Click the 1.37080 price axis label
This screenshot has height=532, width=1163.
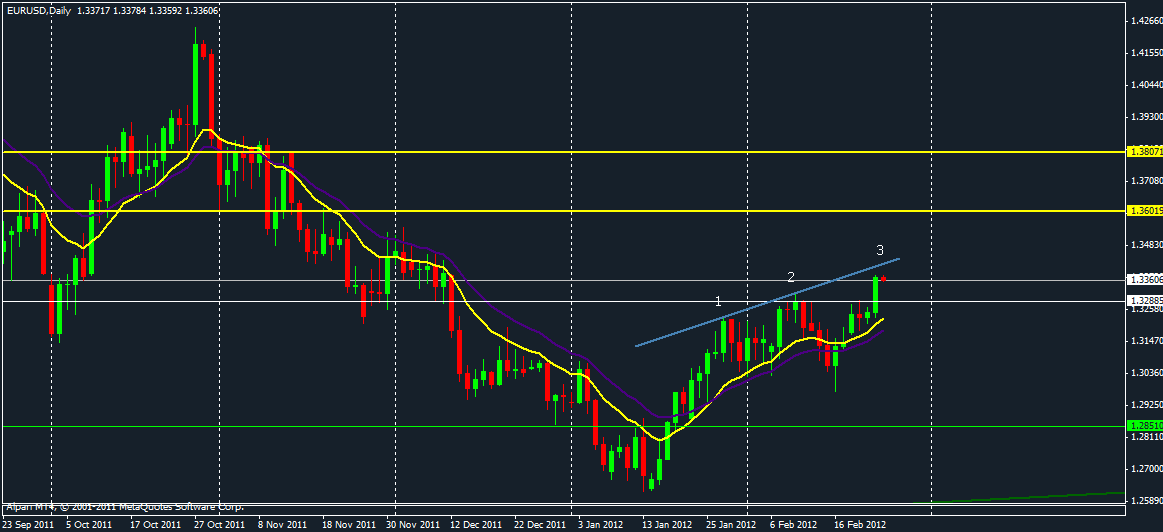tap(1146, 180)
